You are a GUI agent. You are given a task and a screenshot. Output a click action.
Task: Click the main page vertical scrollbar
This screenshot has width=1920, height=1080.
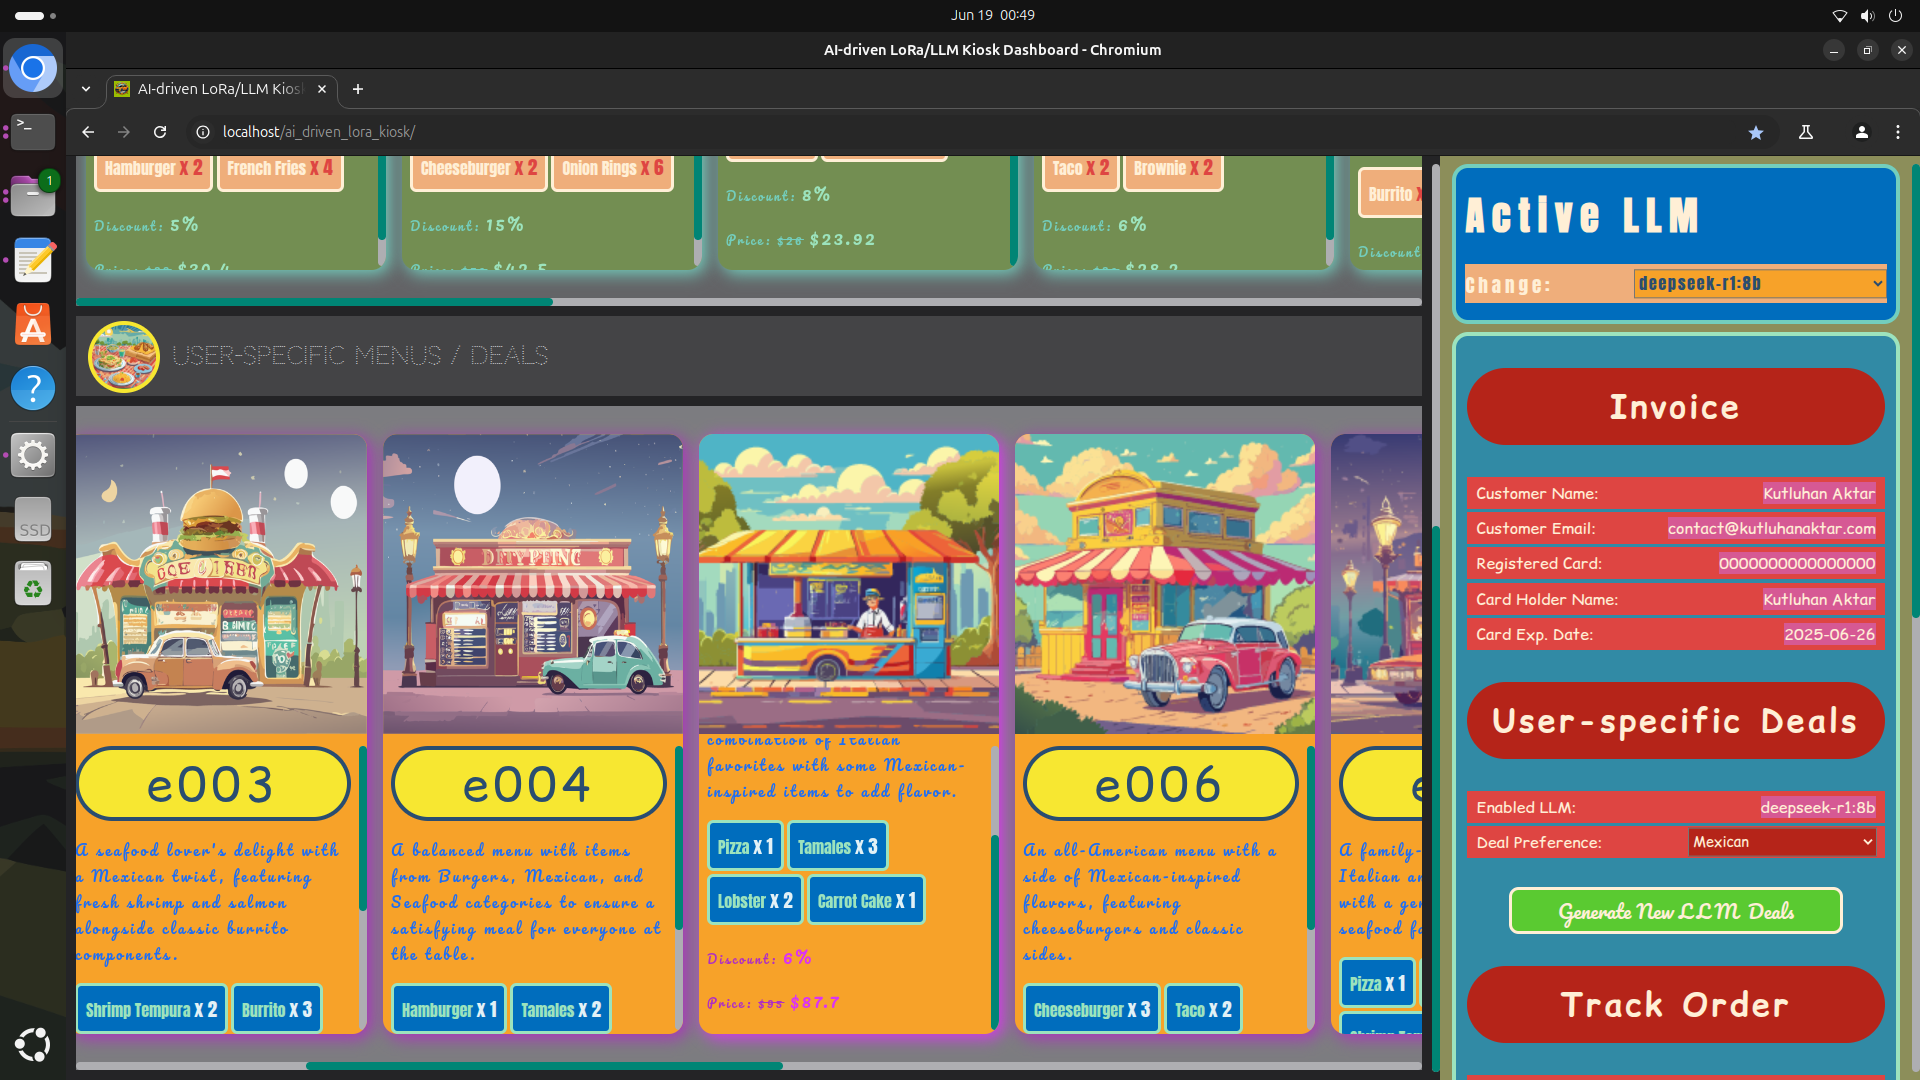(1436, 800)
